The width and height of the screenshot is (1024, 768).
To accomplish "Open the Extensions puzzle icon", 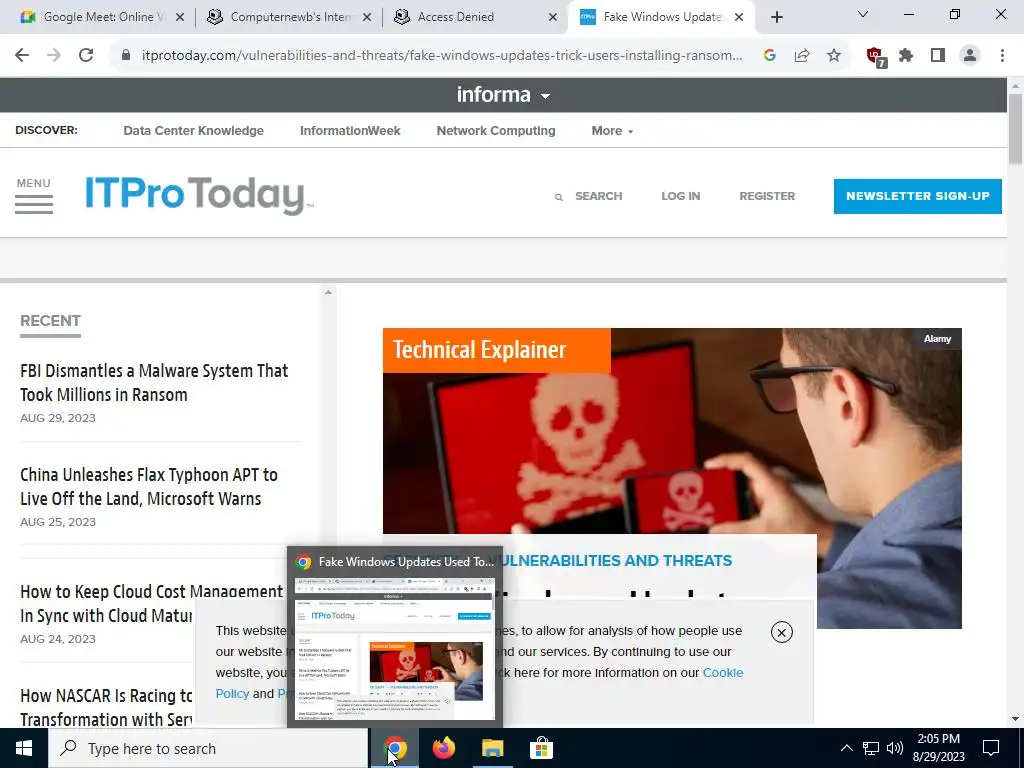I will pyautogui.click(x=906, y=56).
